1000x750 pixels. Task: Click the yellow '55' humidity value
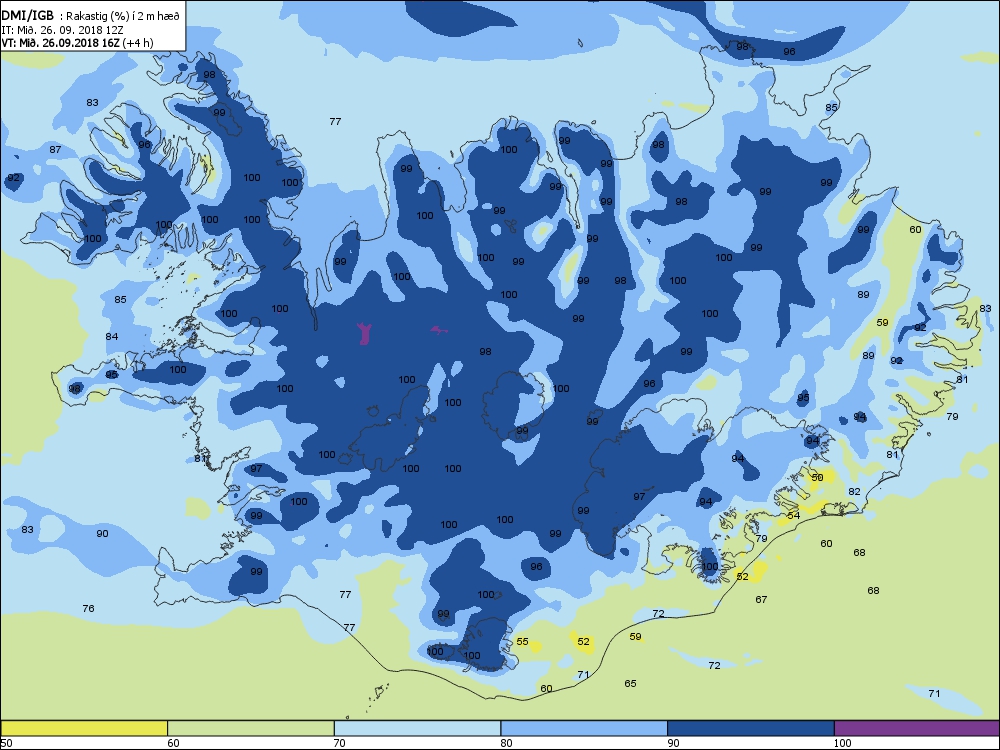522,642
